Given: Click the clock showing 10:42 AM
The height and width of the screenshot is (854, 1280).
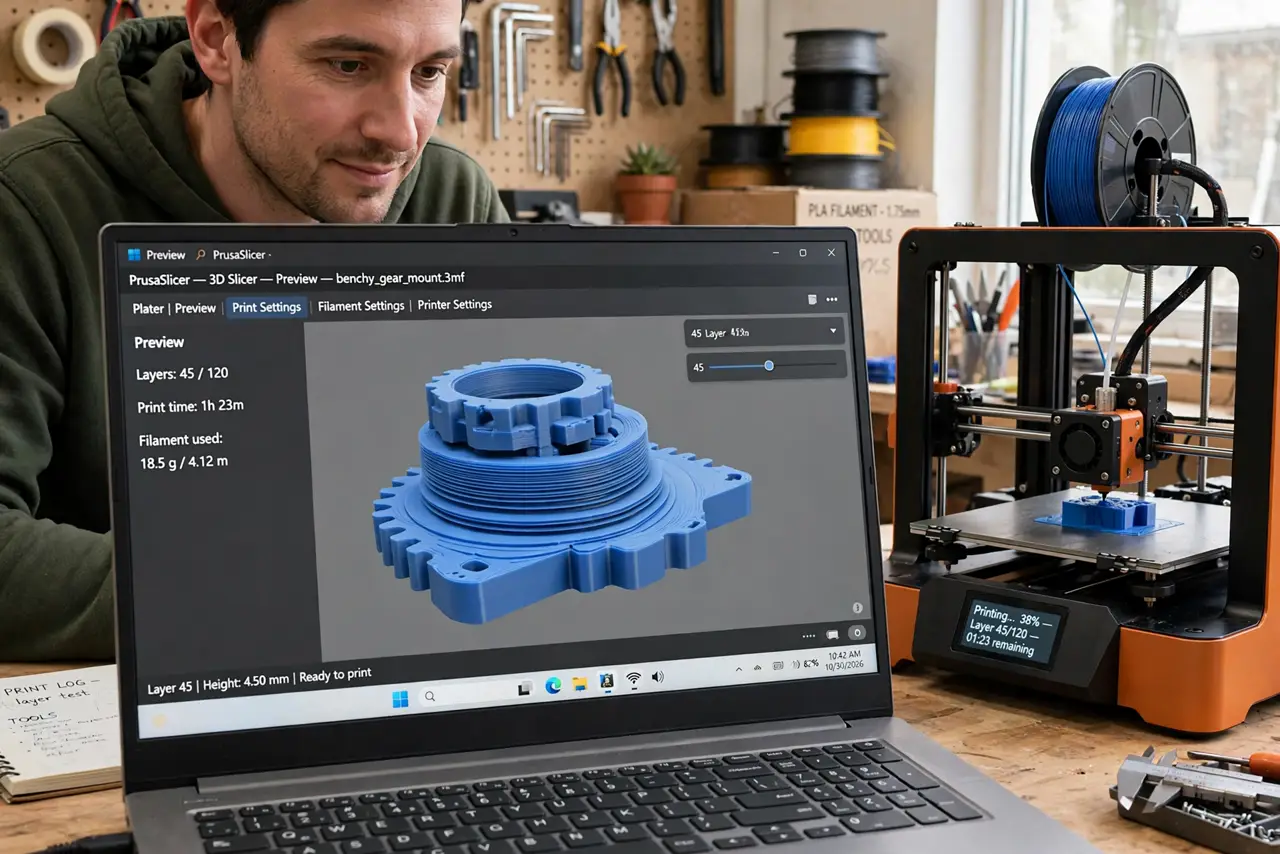Looking at the screenshot, I should coord(846,653).
